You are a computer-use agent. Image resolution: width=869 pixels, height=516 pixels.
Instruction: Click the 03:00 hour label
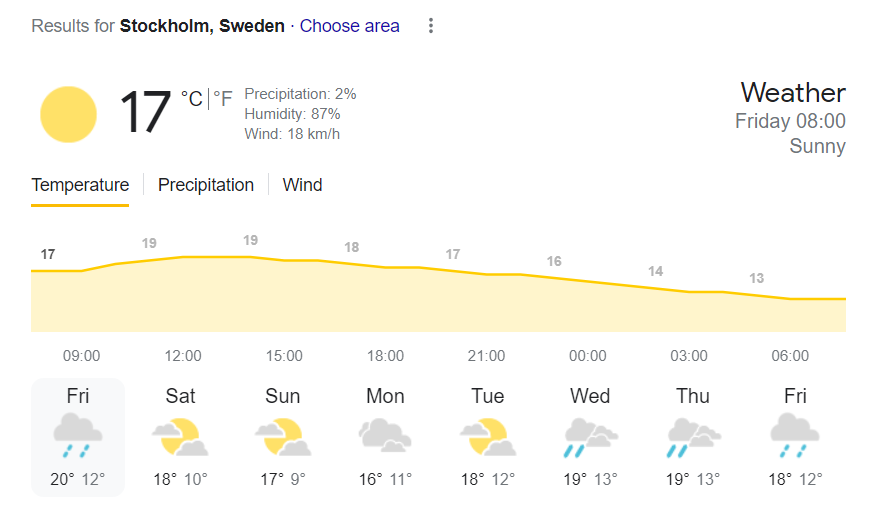(x=689, y=356)
